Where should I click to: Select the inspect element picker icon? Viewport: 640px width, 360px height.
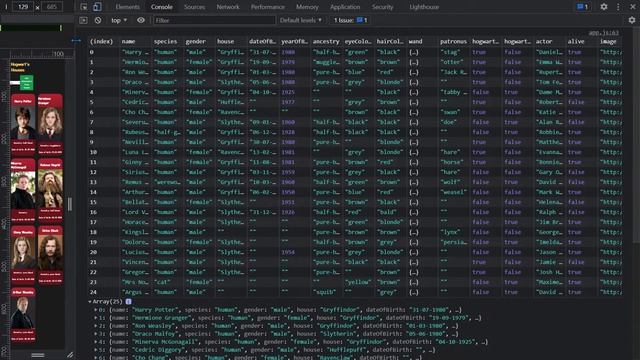(84, 7)
